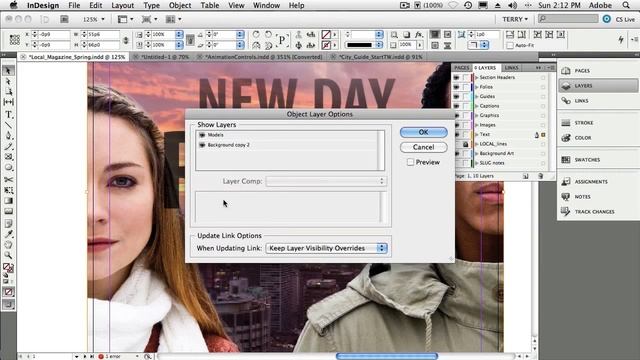Select the Eyedropper tool
This screenshot has height=360, width=640.
[8, 234]
